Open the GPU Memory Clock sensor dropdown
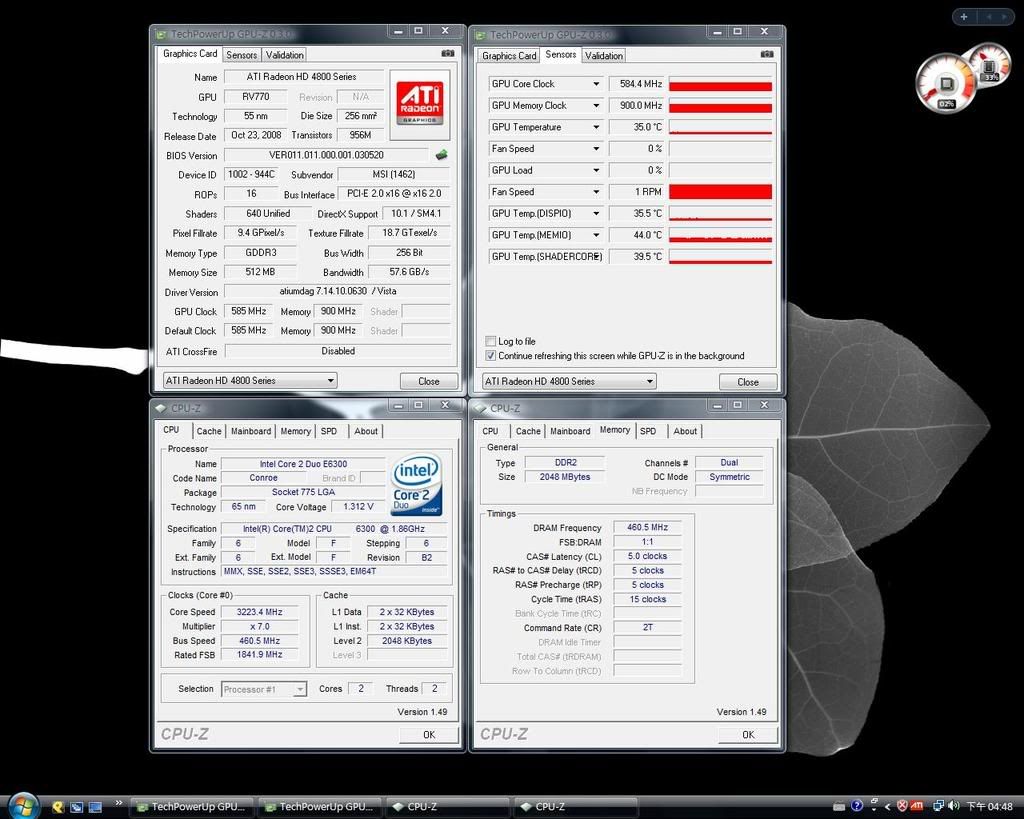This screenshot has width=1024, height=819. click(x=596, y=105)
